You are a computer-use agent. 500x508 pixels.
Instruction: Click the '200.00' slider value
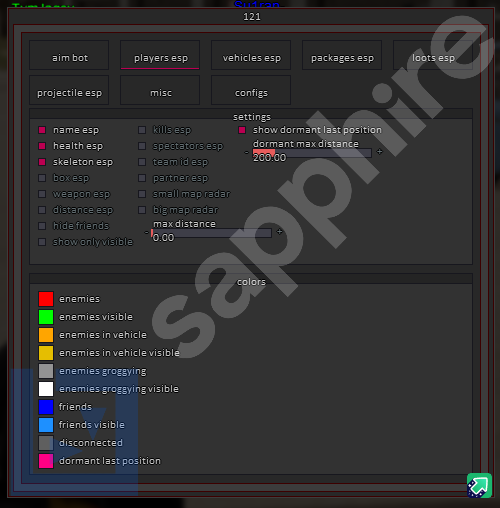pos(269,157)
